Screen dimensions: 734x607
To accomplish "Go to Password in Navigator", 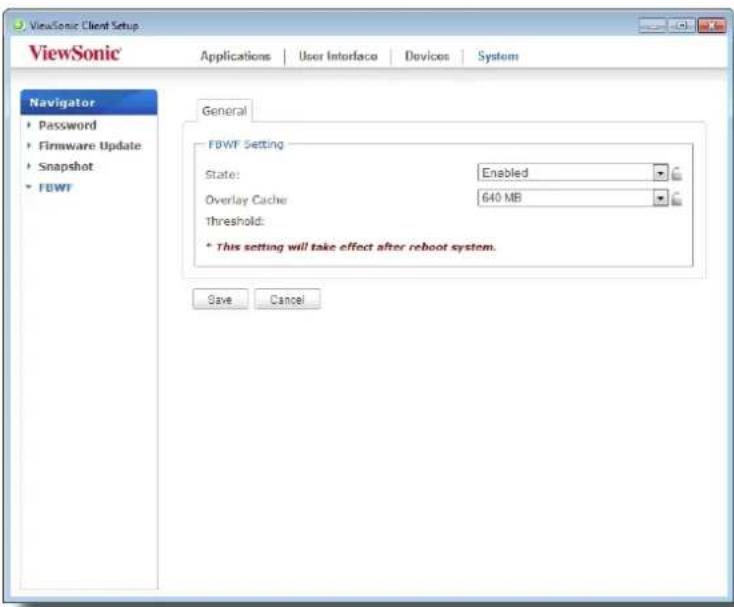I will tap(67, 125).
